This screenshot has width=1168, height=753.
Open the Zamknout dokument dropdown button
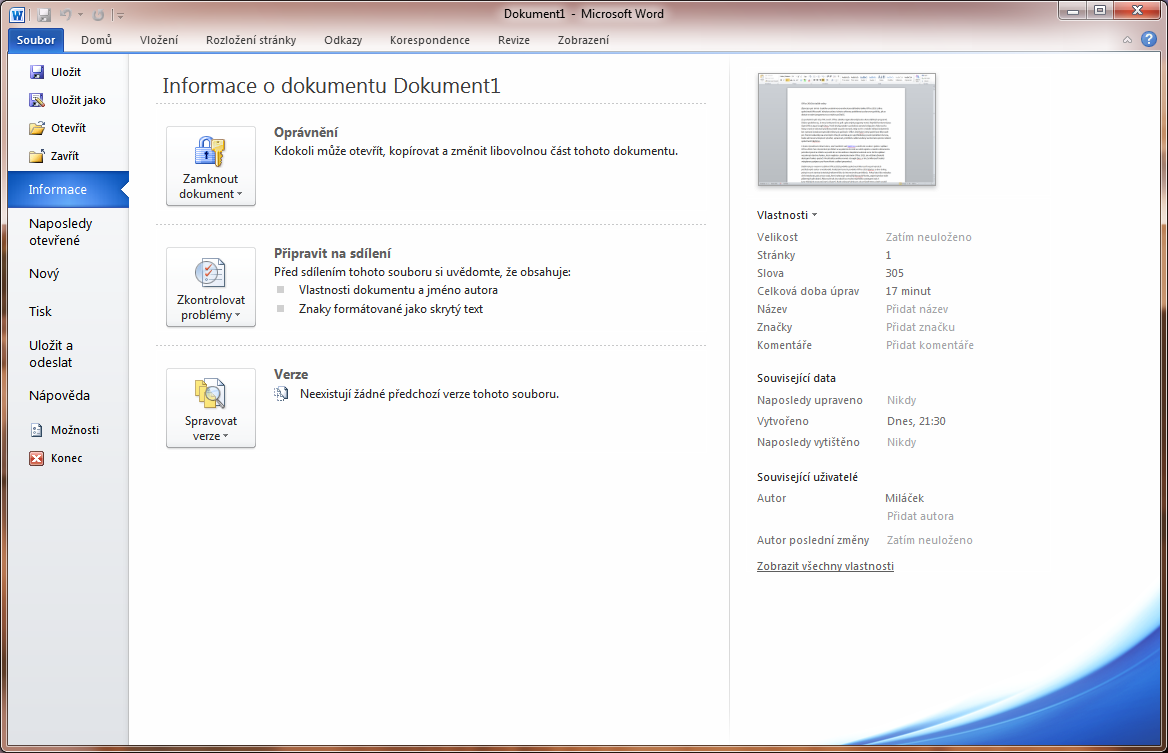tap(211, 166)
